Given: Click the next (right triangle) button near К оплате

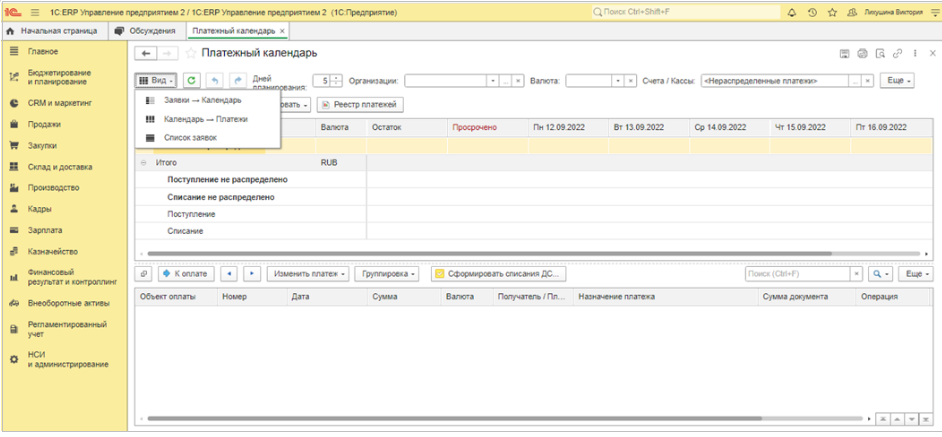Looking at the screenshot, I should tap(252, 274).
